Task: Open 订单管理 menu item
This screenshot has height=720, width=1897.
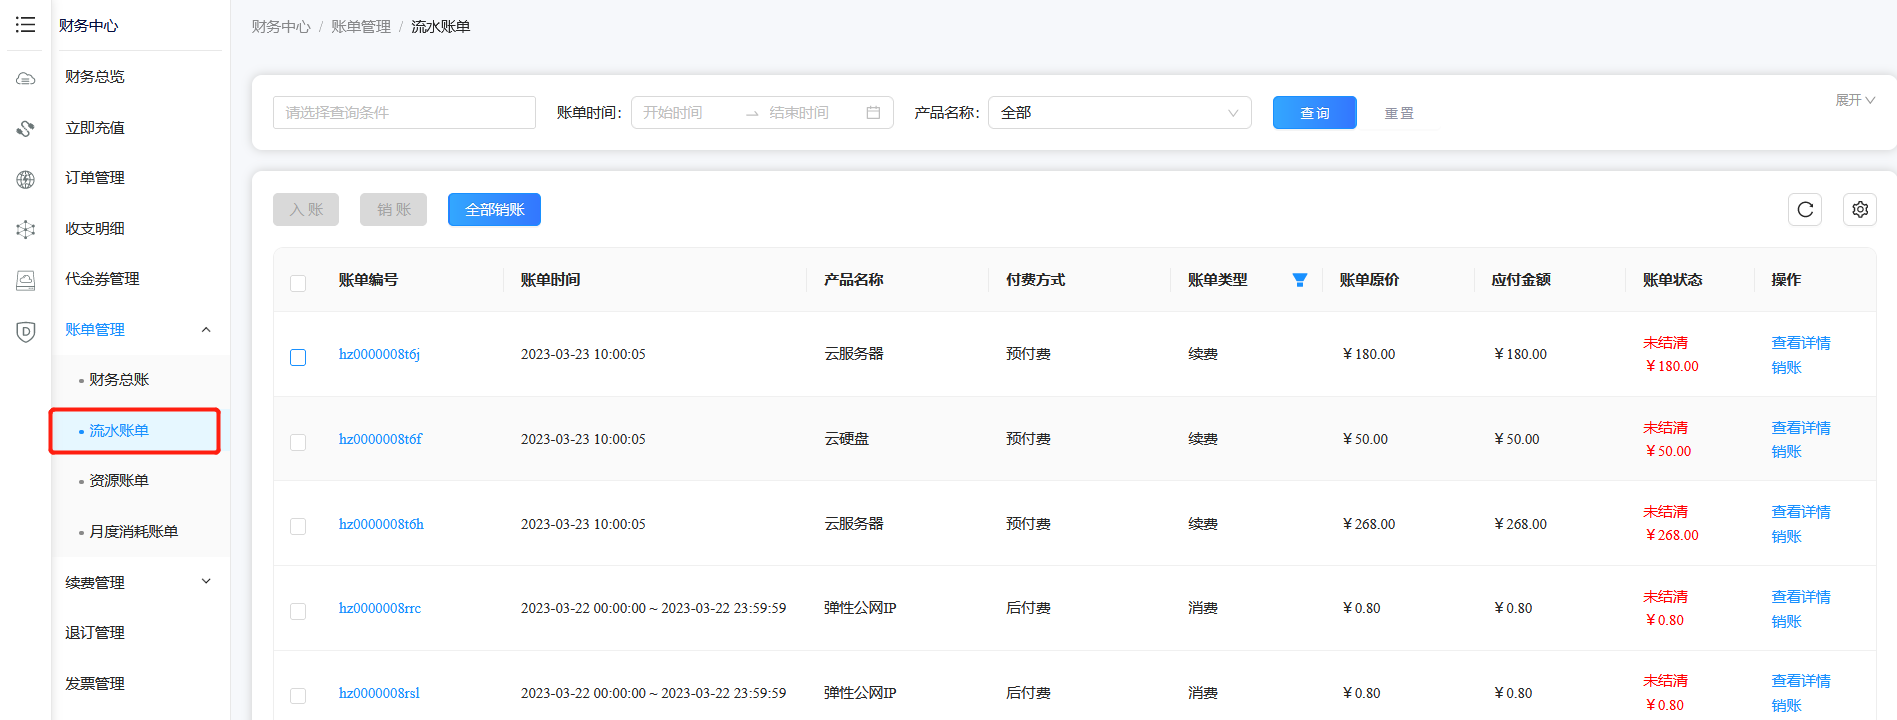Action: [x=95, y=178]
